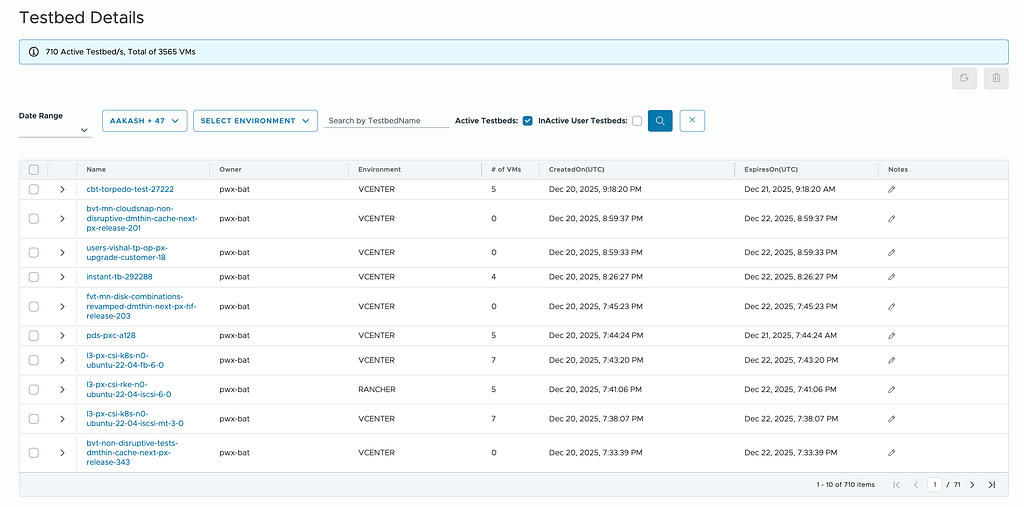Go to first page of results
1024x507 pixels.
coord(897,485)
